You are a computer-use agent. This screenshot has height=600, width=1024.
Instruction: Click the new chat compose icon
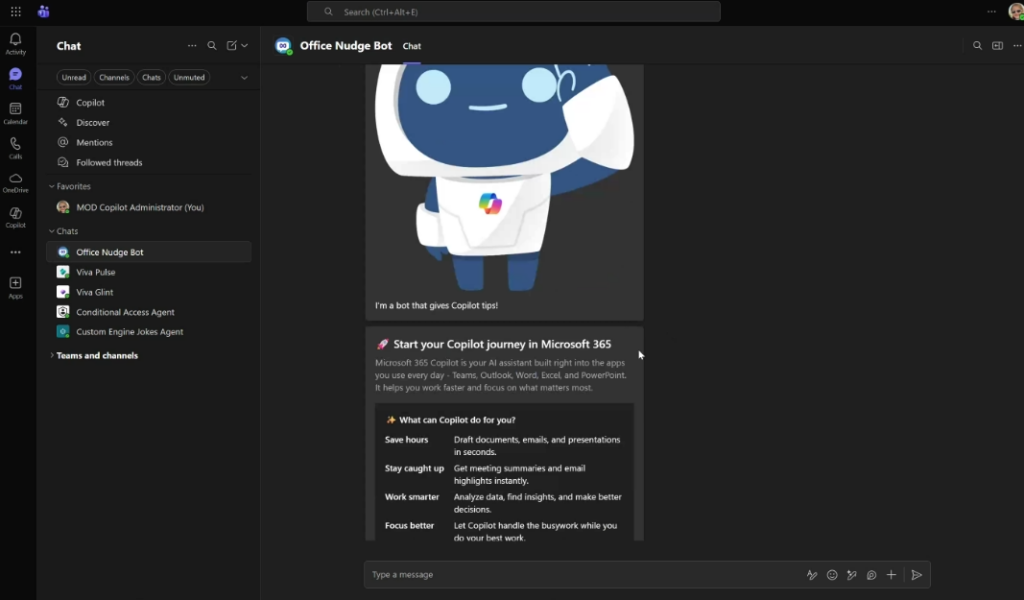pyautogui.click(x=232, y=46)
